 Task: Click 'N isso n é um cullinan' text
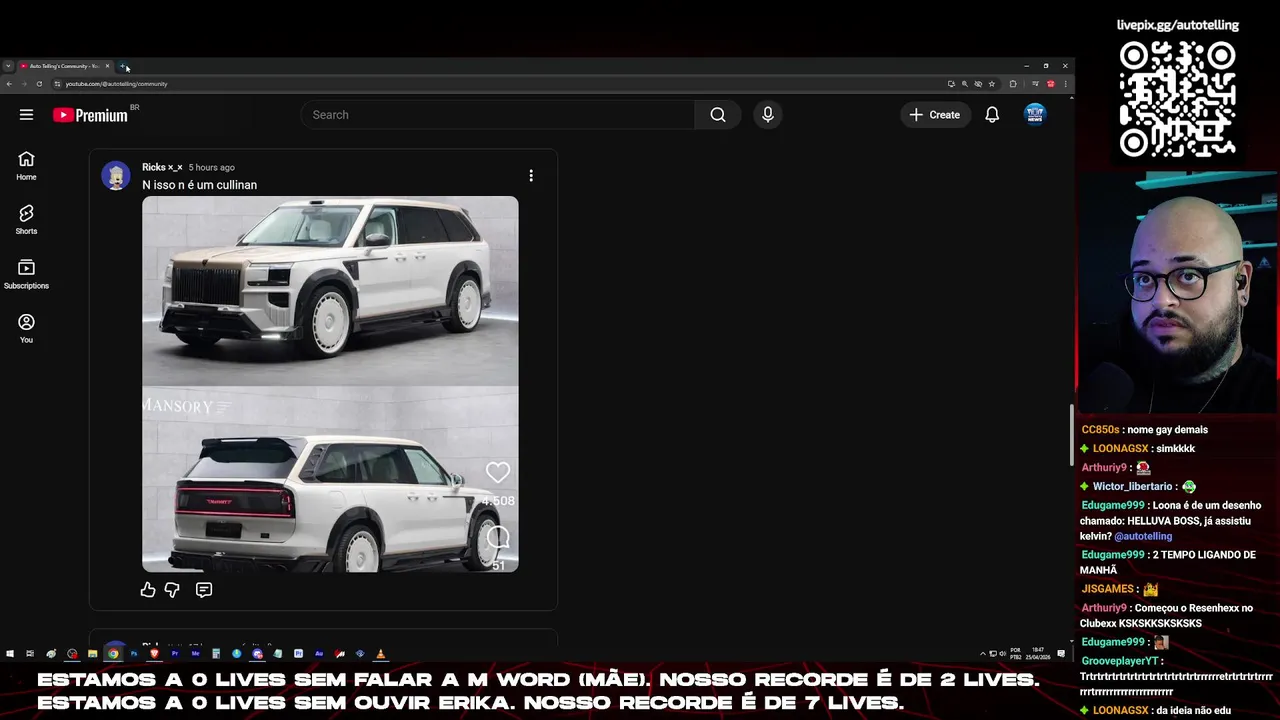(x=199, y=185)
